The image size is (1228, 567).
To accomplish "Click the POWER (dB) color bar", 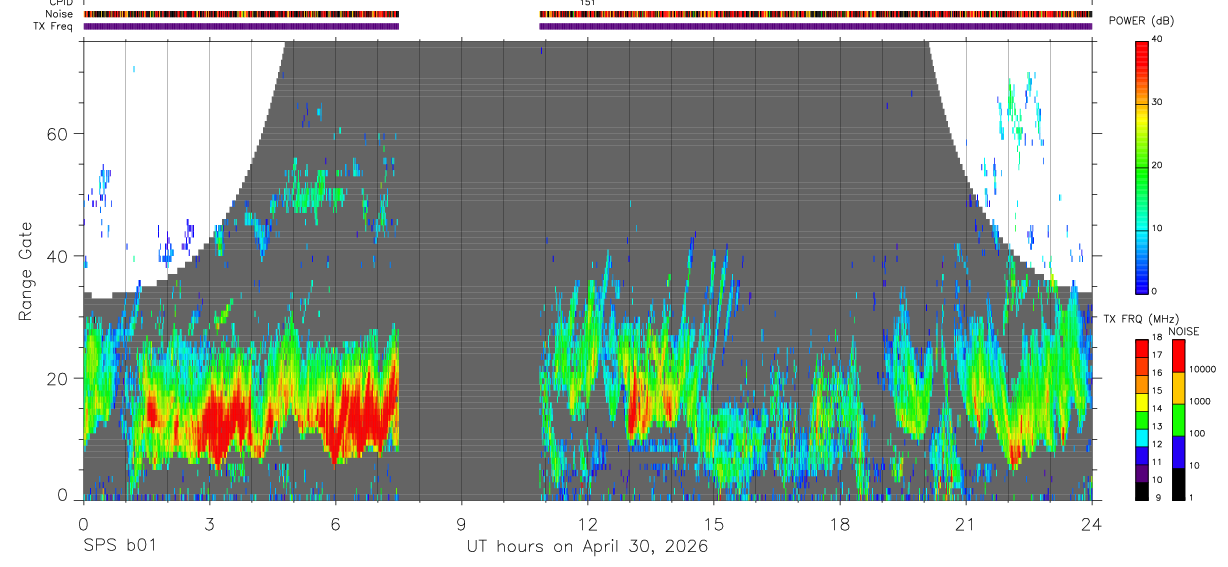I will tap(1142, 165).
